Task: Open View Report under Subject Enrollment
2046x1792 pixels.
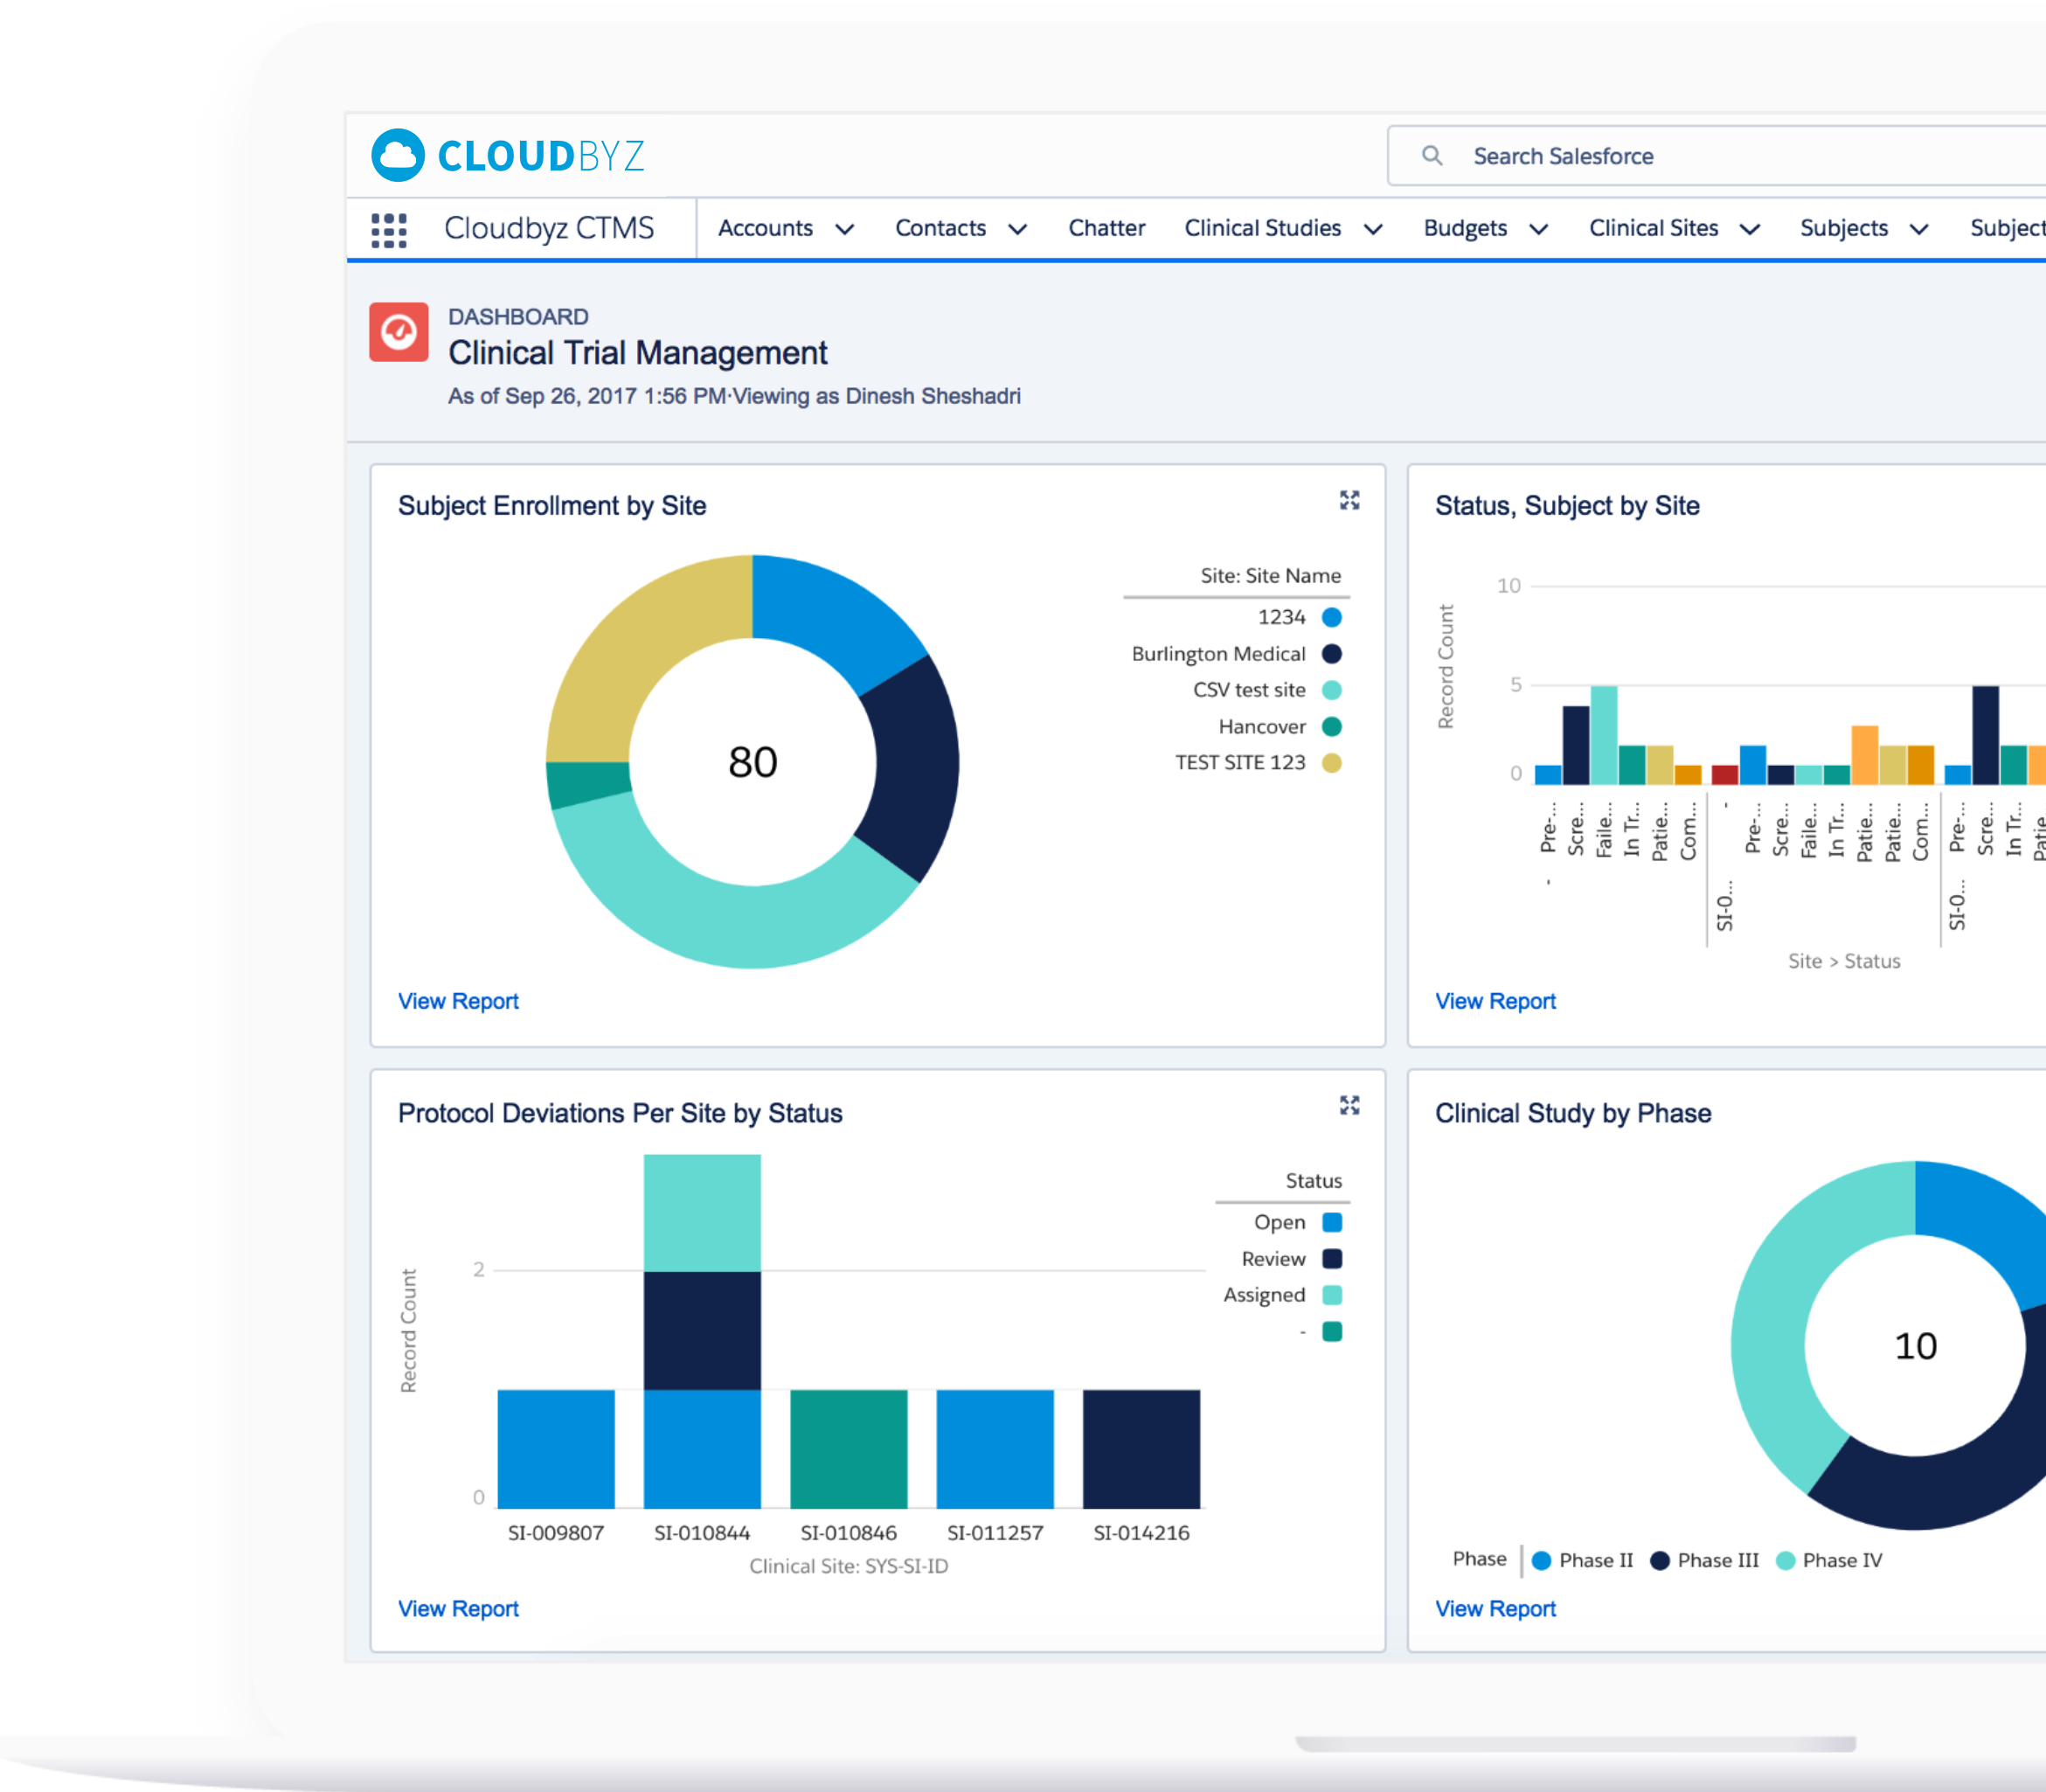Action: pos(458,1001)
